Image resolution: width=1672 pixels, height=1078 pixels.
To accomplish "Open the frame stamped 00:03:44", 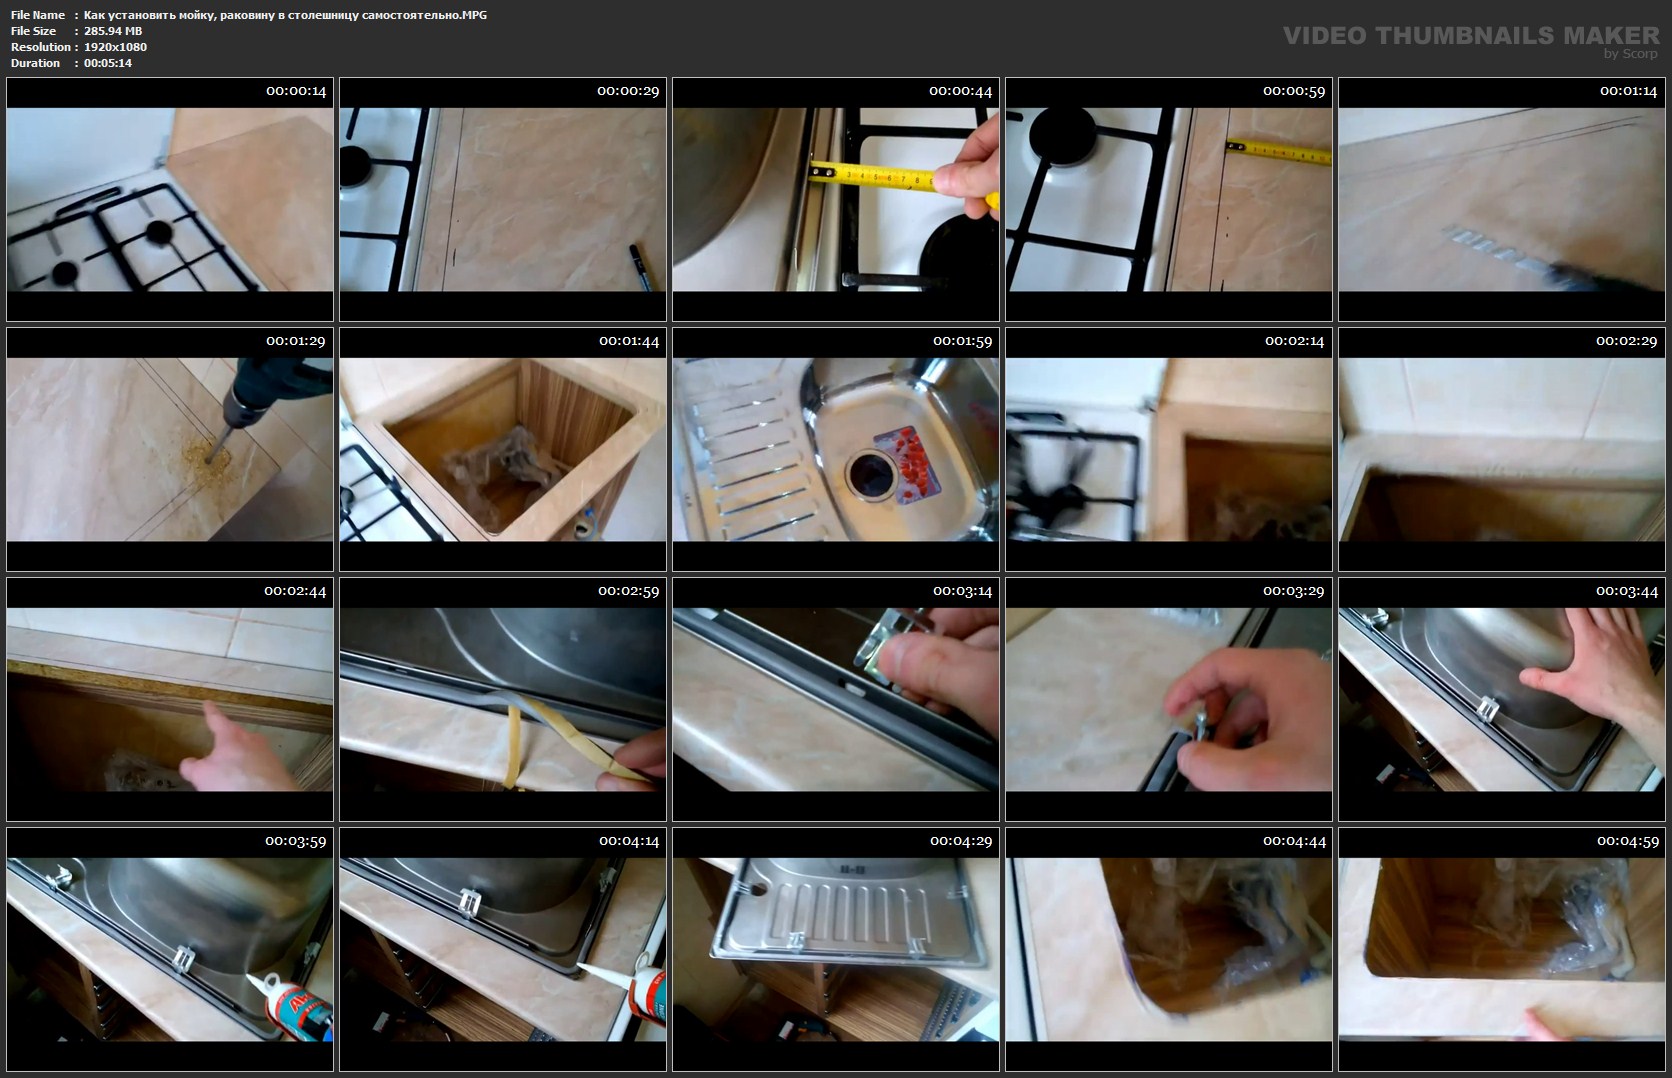I will point(1502,700).
